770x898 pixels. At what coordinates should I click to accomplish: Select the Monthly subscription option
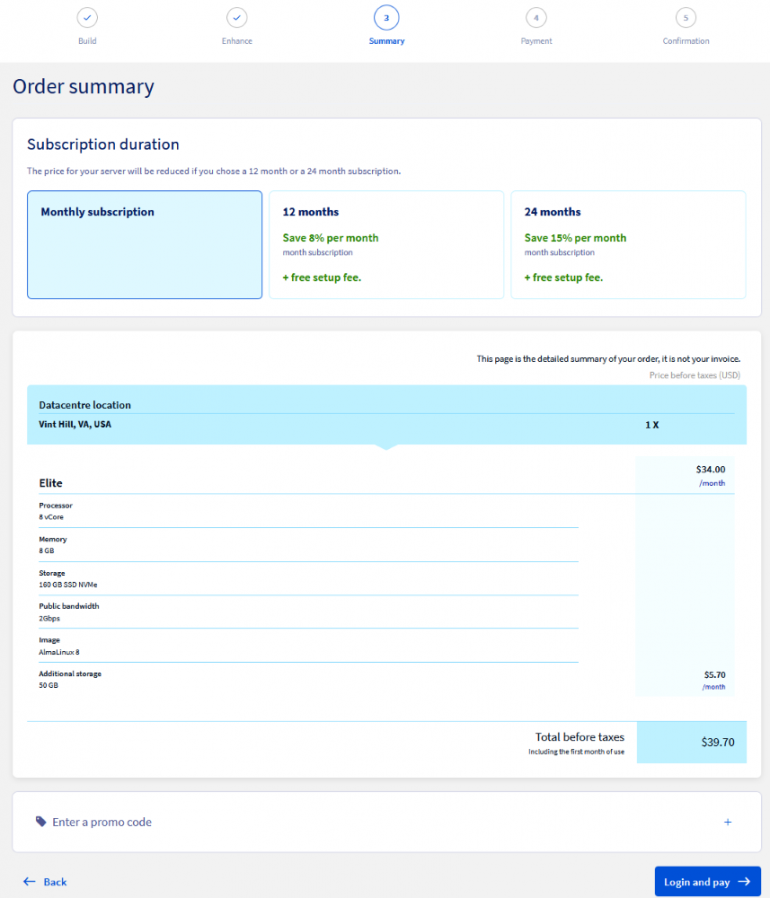click(145, 245)
